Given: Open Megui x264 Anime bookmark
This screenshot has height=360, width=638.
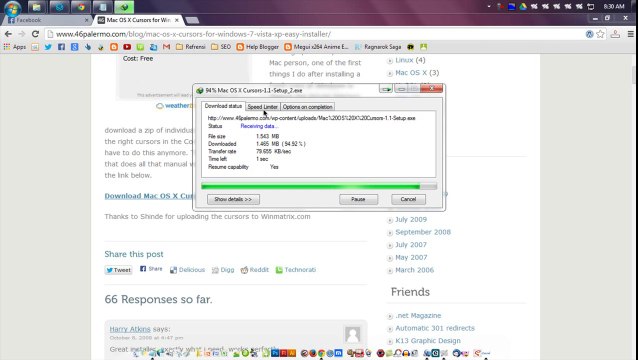Looking at the screenshot, I should pos(317,47).
